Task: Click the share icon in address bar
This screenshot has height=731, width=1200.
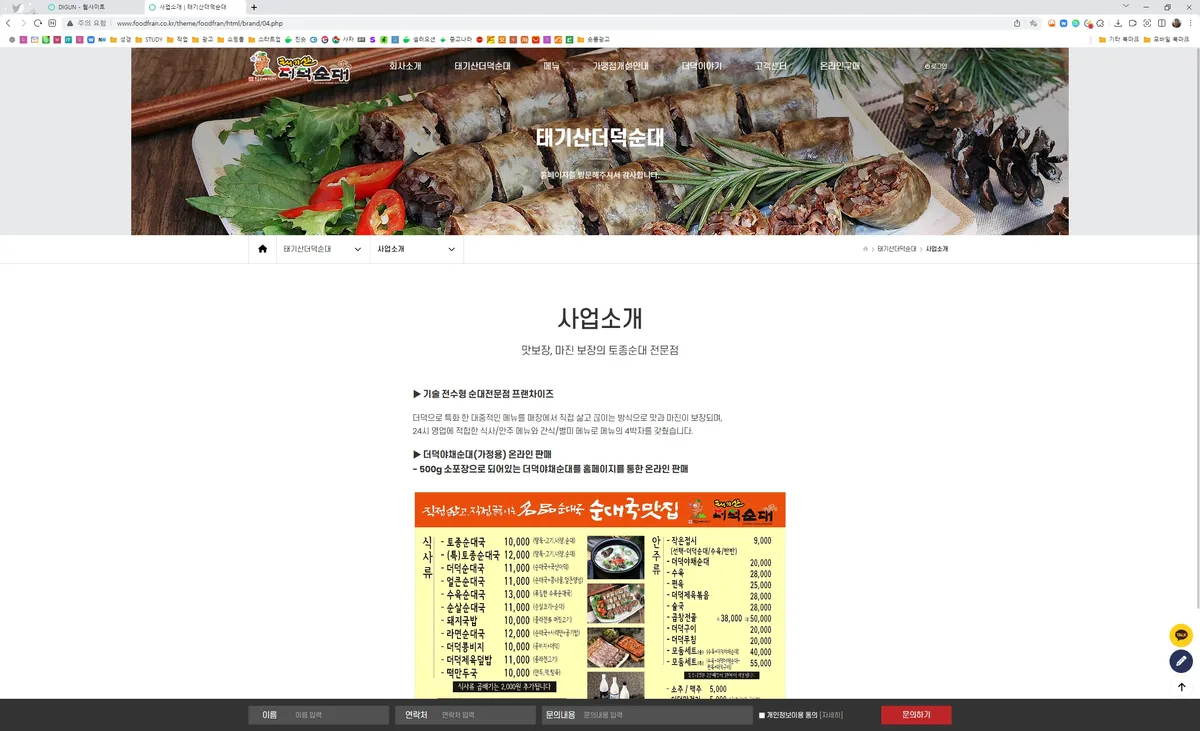Action: click(1017, 23)
